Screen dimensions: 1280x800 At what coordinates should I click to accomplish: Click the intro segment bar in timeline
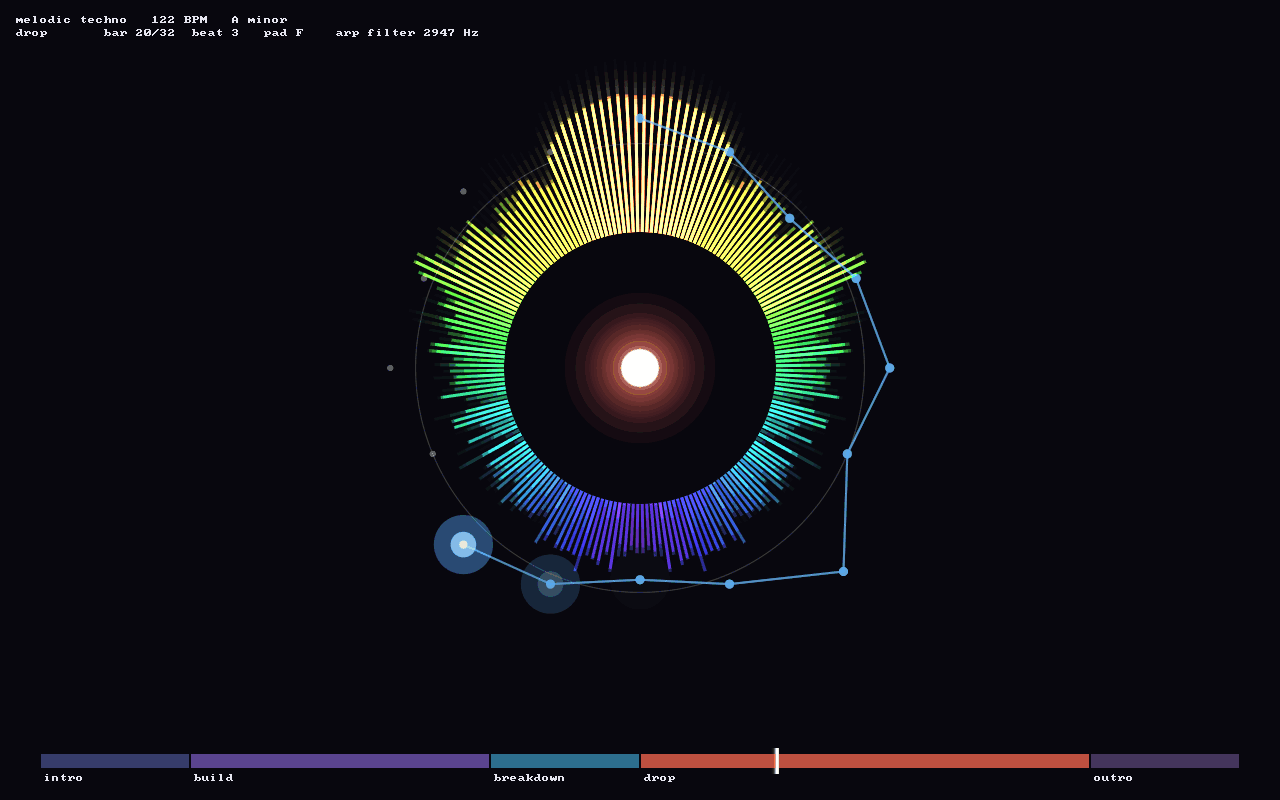pos(115,761)
